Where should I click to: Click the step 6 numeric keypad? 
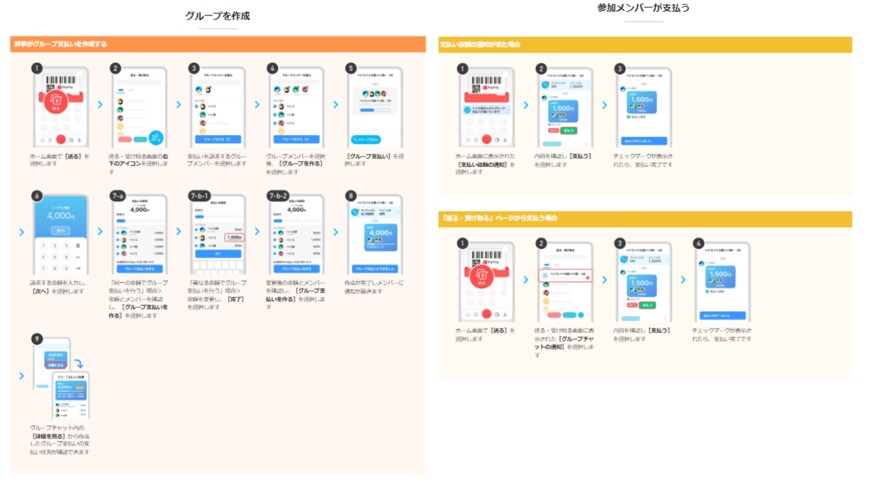[x=61, y=254]
